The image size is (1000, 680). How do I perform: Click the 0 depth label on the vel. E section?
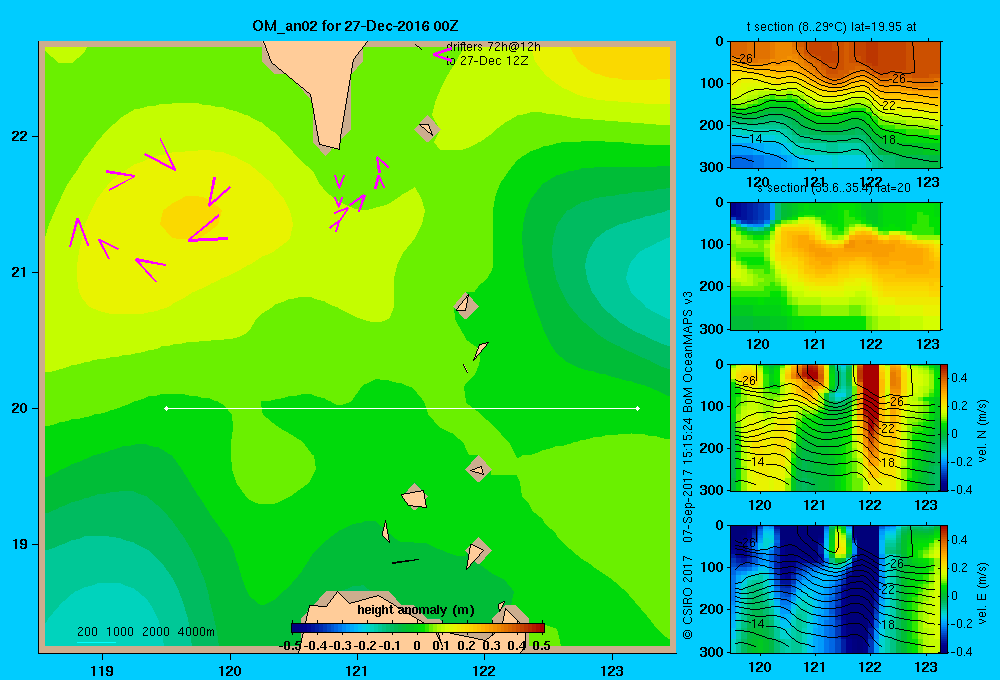point(719,526)
